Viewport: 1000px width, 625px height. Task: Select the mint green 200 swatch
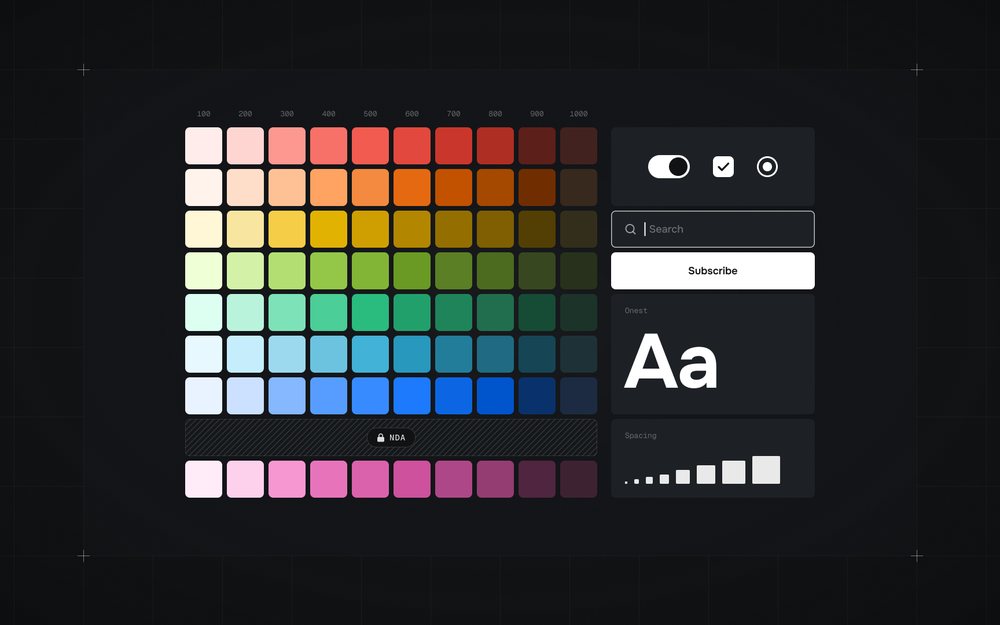pos(245,312)
